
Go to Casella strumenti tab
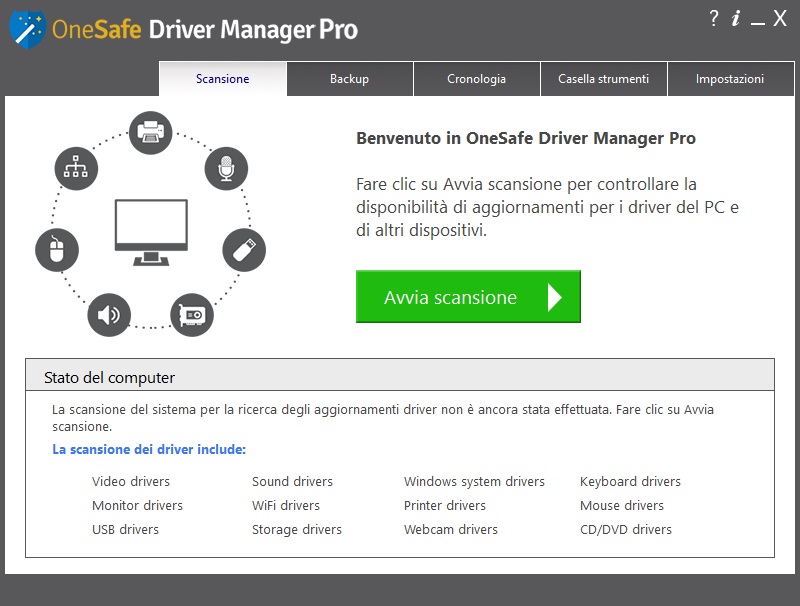coord(604,79)
